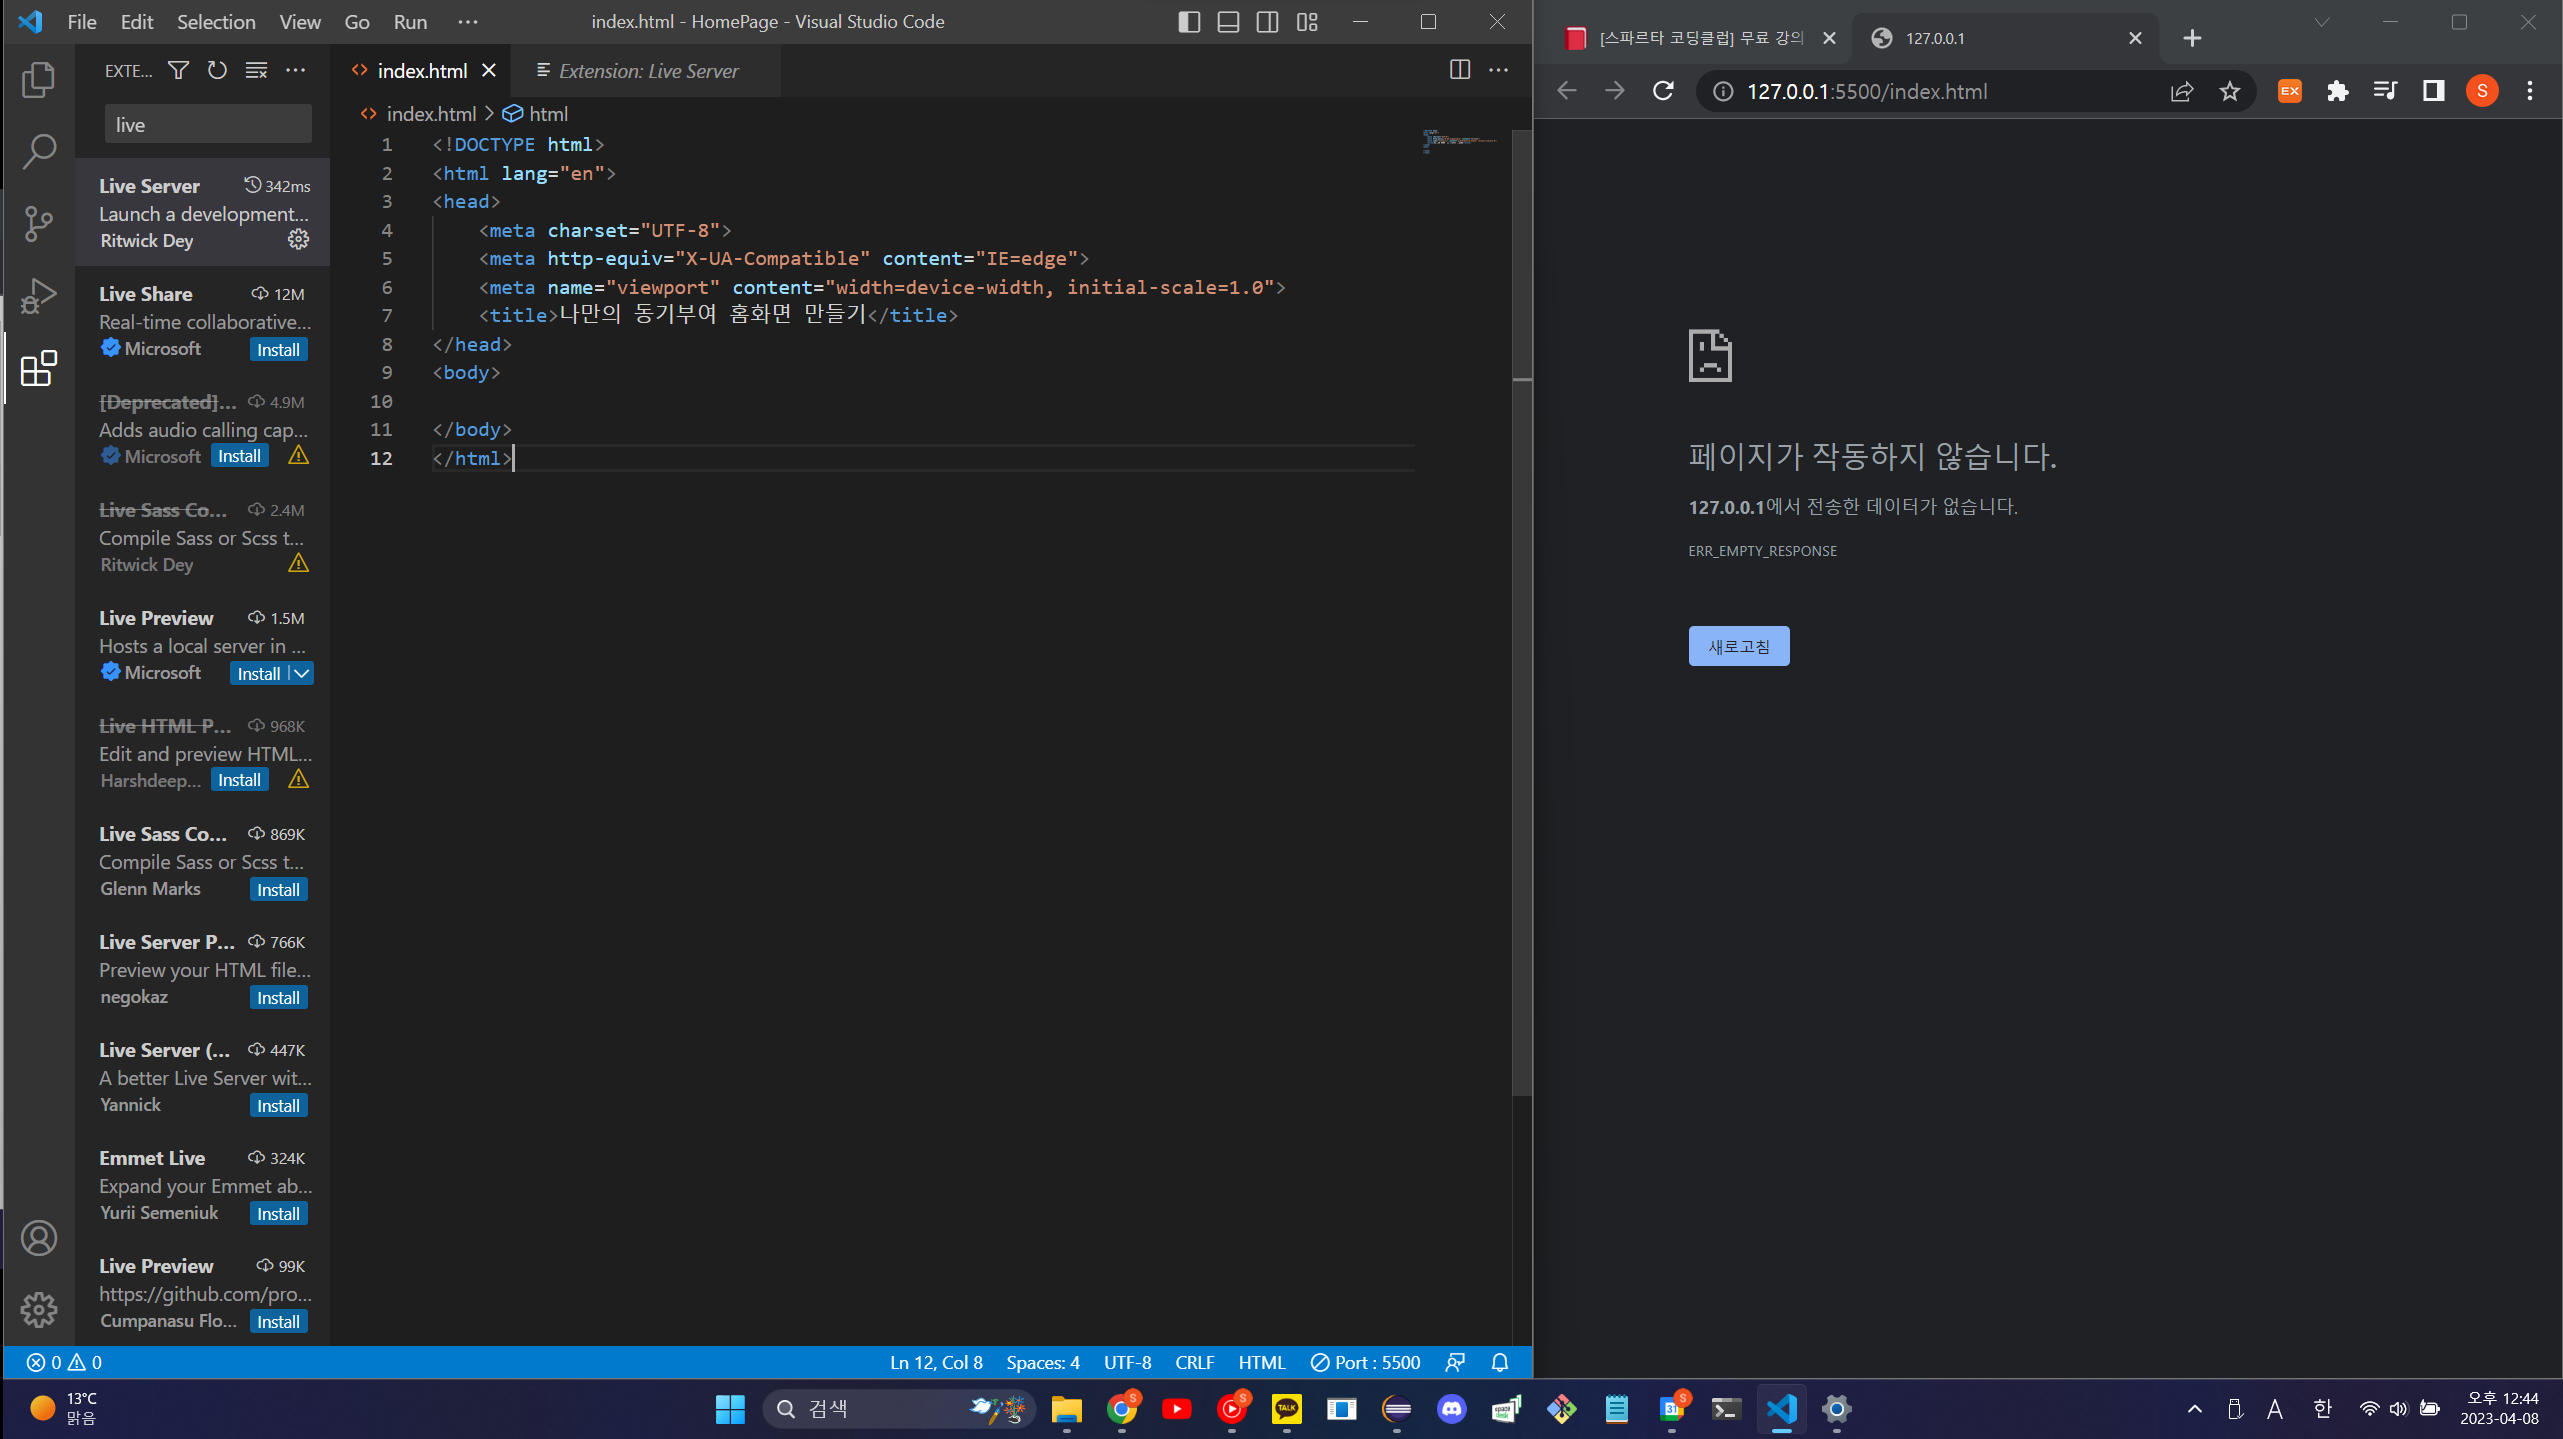Switch to the 스파르타 코딩클럽 browser tab
The height and width of the screenshot is (1439, 2563).
coord(1700,38)
